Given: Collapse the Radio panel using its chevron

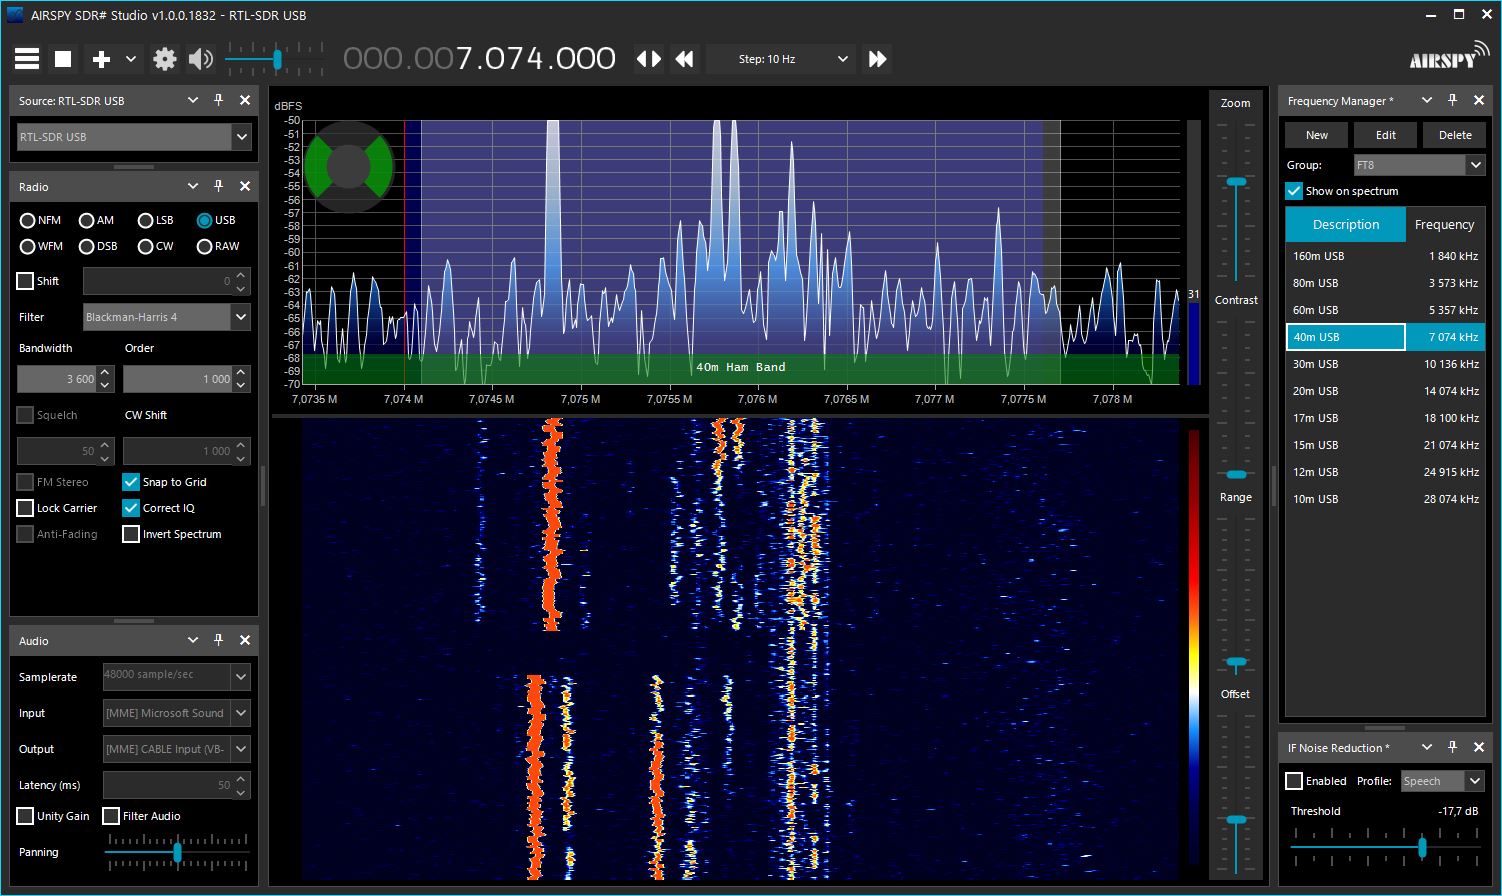Looking at the screenshot, I should coord(193,186).
